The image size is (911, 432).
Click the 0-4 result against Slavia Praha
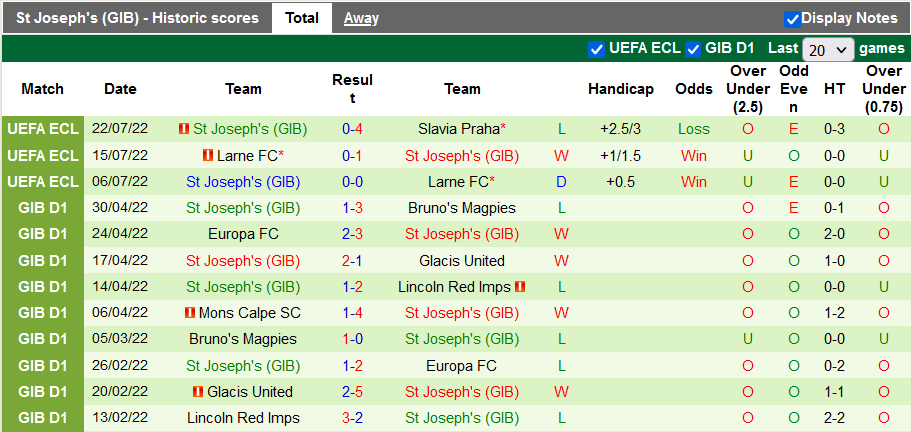[352, 129]
